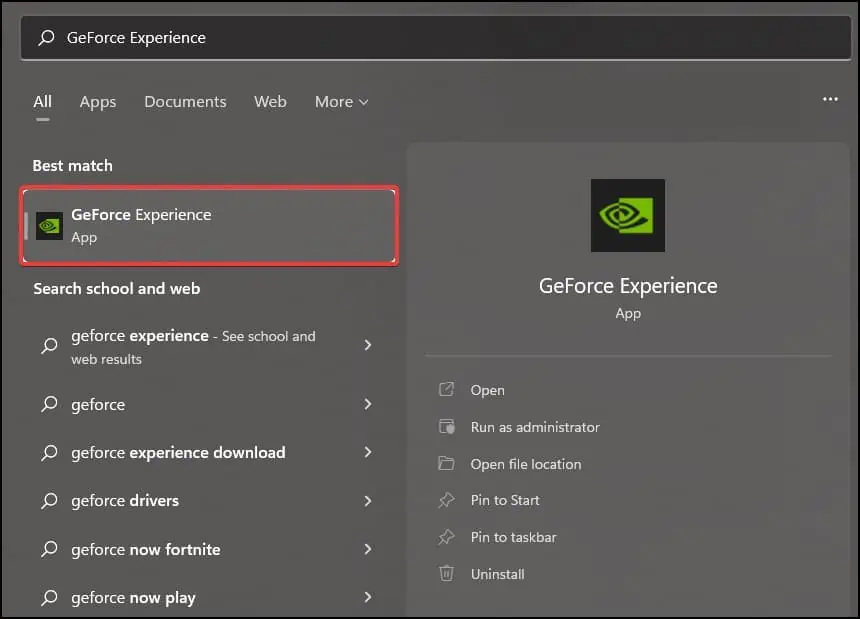860x619 pixels.
Task: Switch to the Documents tab
Action: tap(185, 101)
